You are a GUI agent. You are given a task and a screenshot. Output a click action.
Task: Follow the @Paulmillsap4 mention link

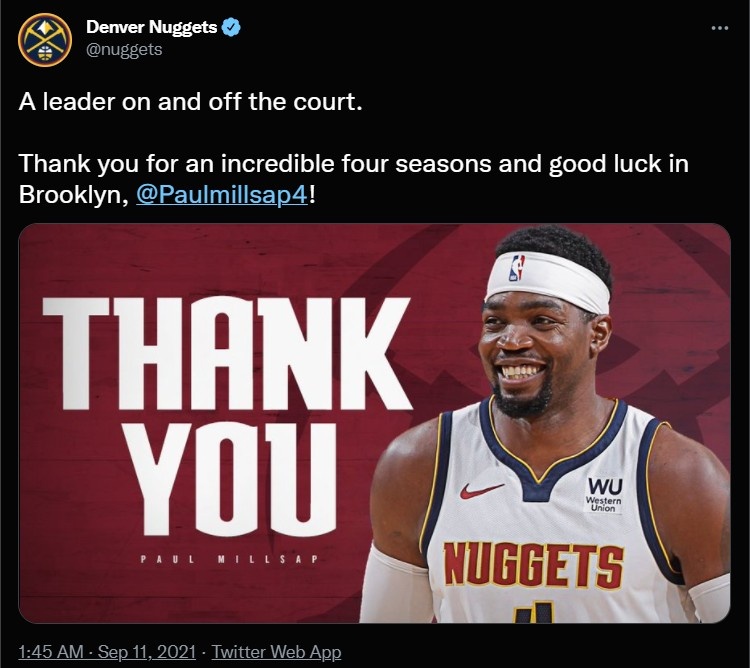[x=222, y=195]
